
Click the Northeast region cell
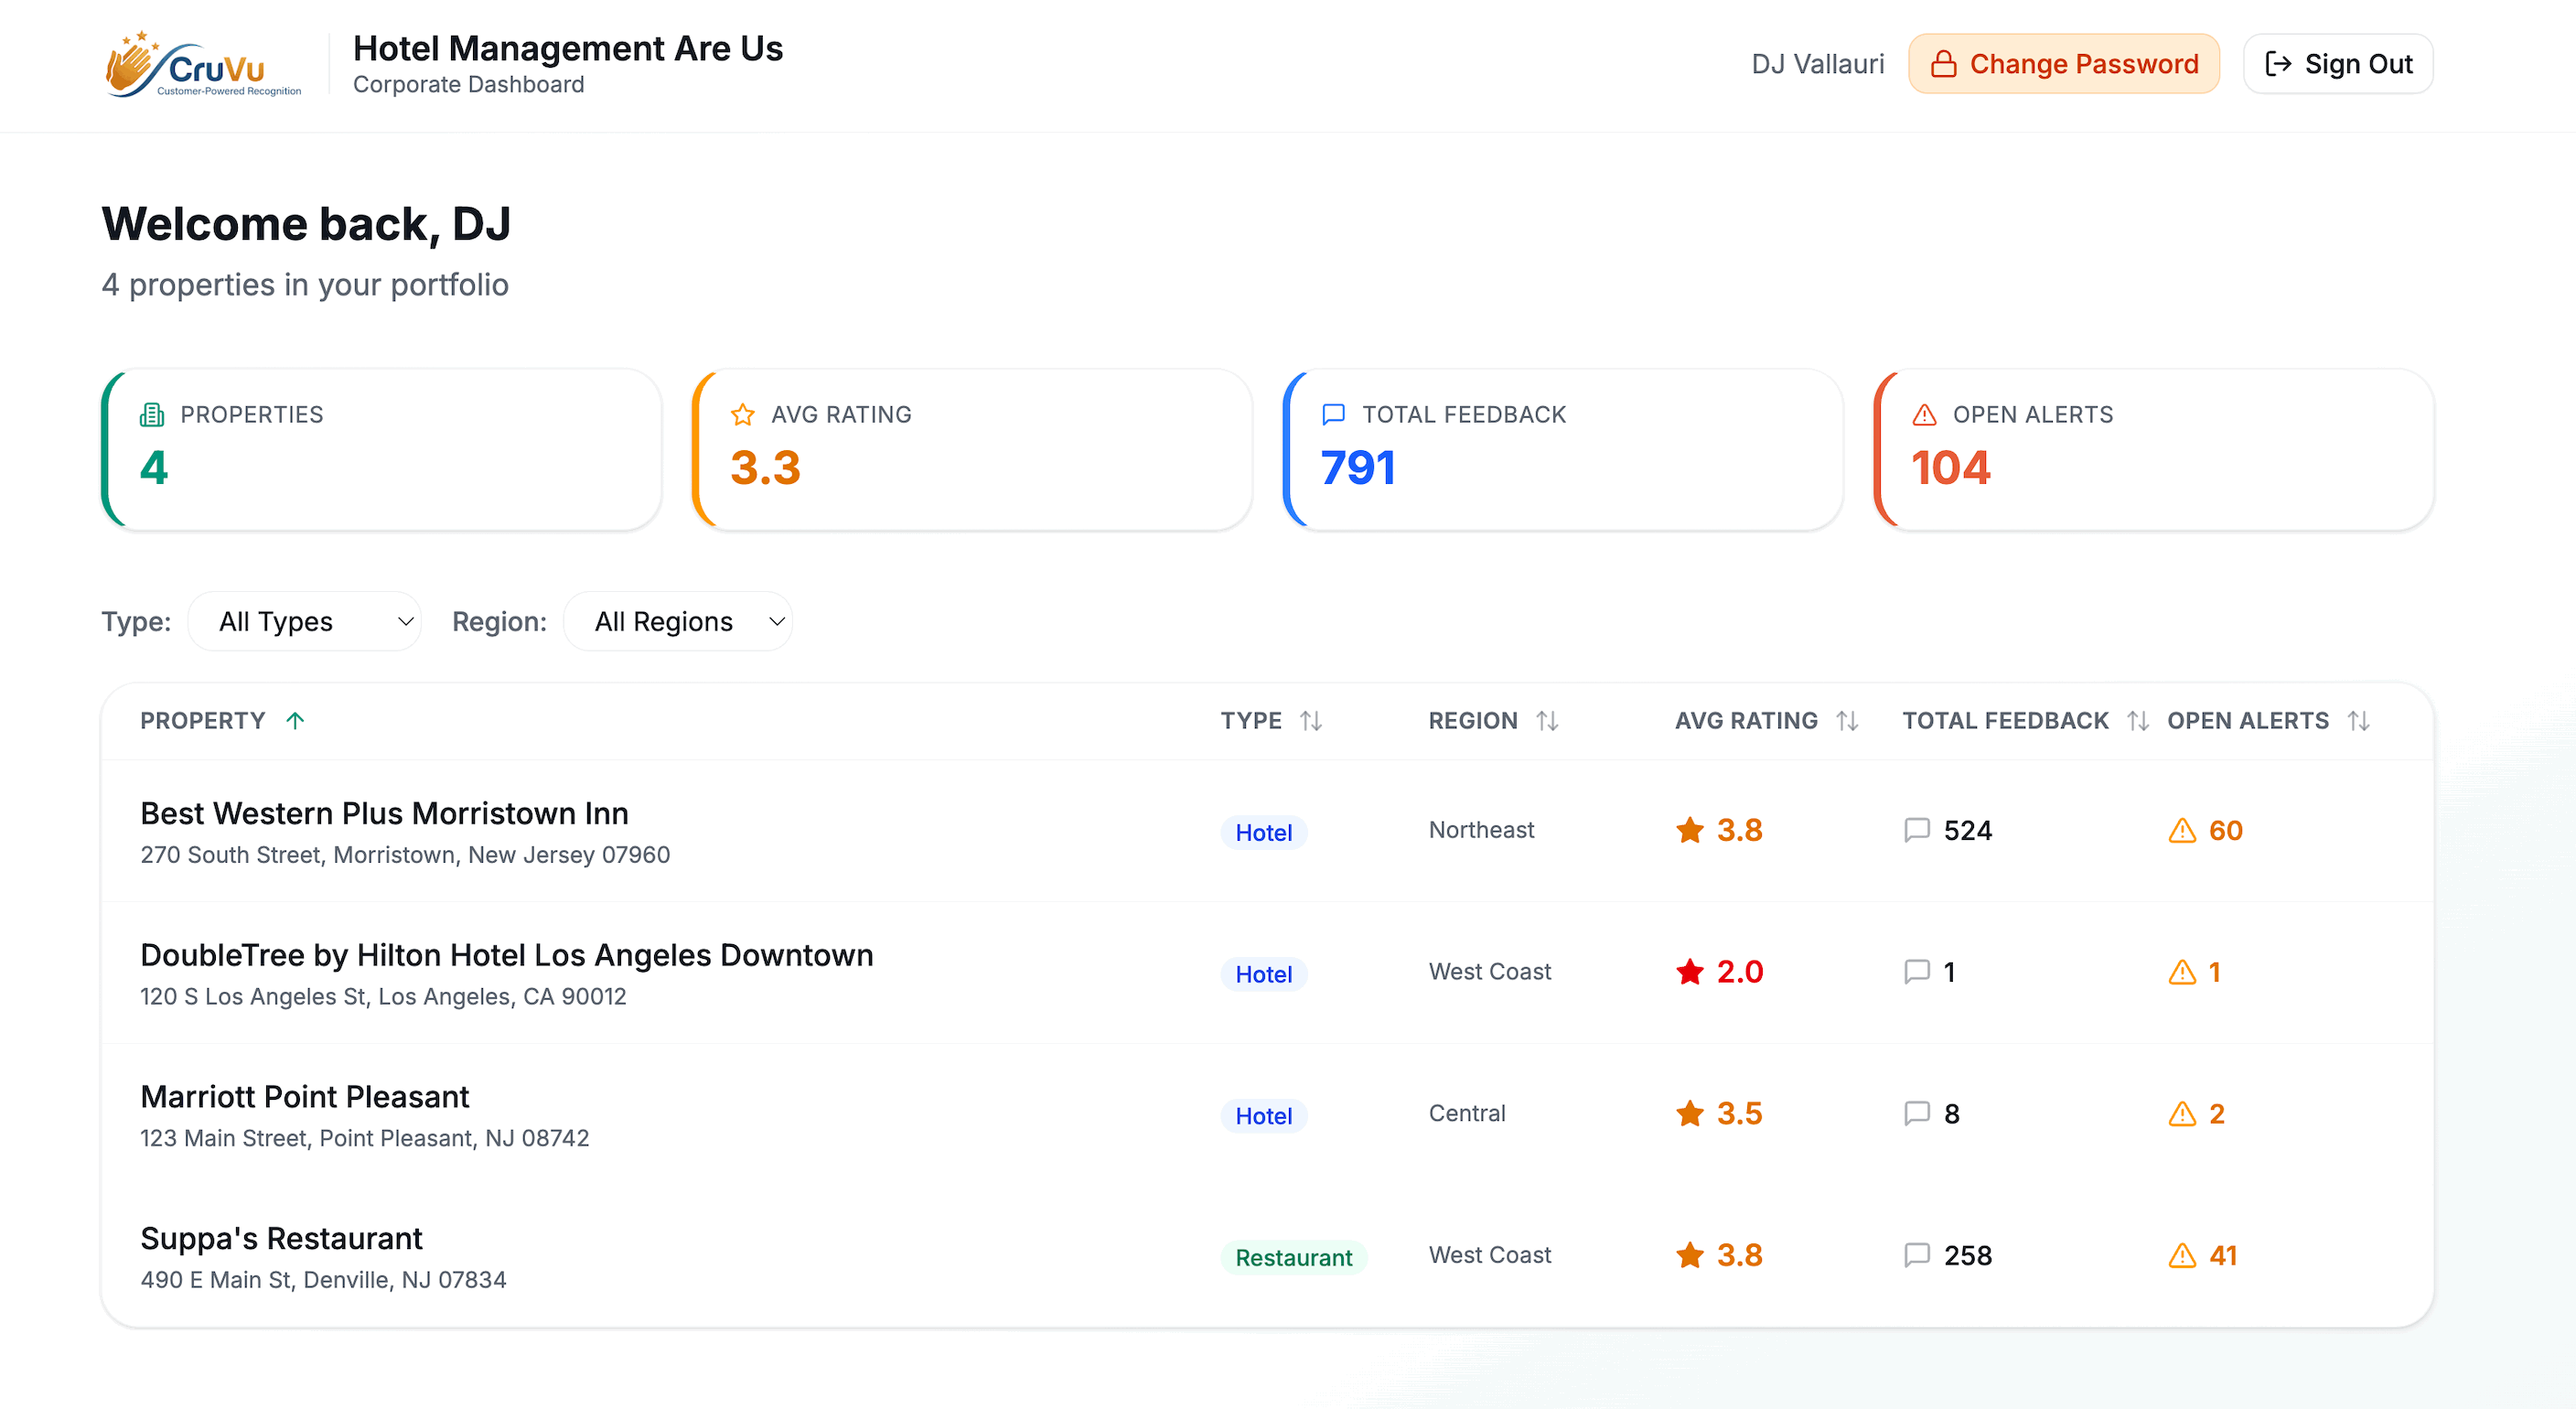pyautogui.click(x=1481, y=830)
